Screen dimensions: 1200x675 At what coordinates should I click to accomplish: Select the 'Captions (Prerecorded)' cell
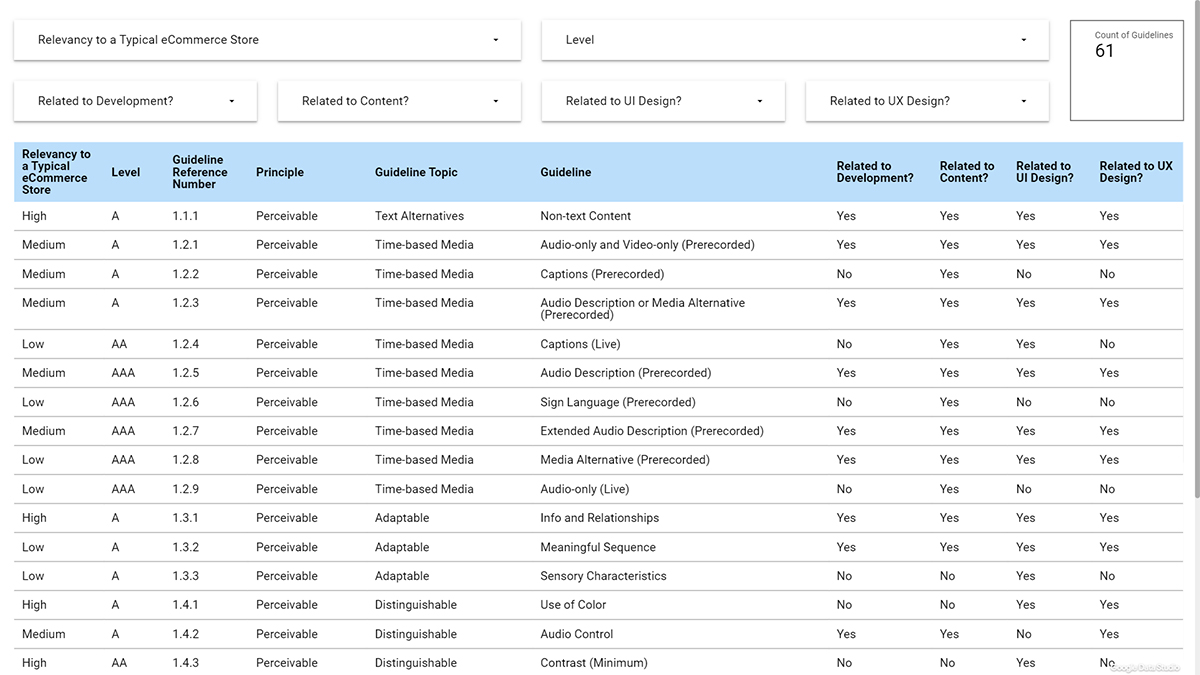pyautogui.click(x=602, y=274)
